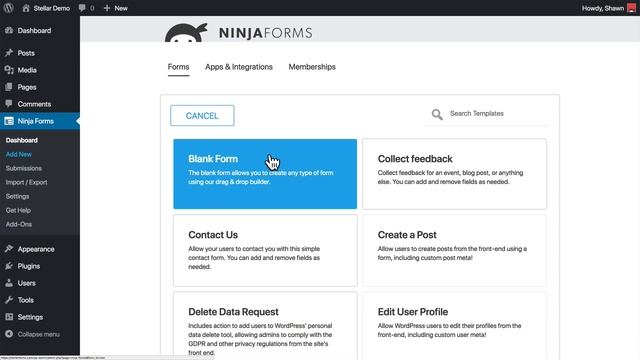Click the plus icon next to New
Screen dimensions: 640x360
coord(107,8)
